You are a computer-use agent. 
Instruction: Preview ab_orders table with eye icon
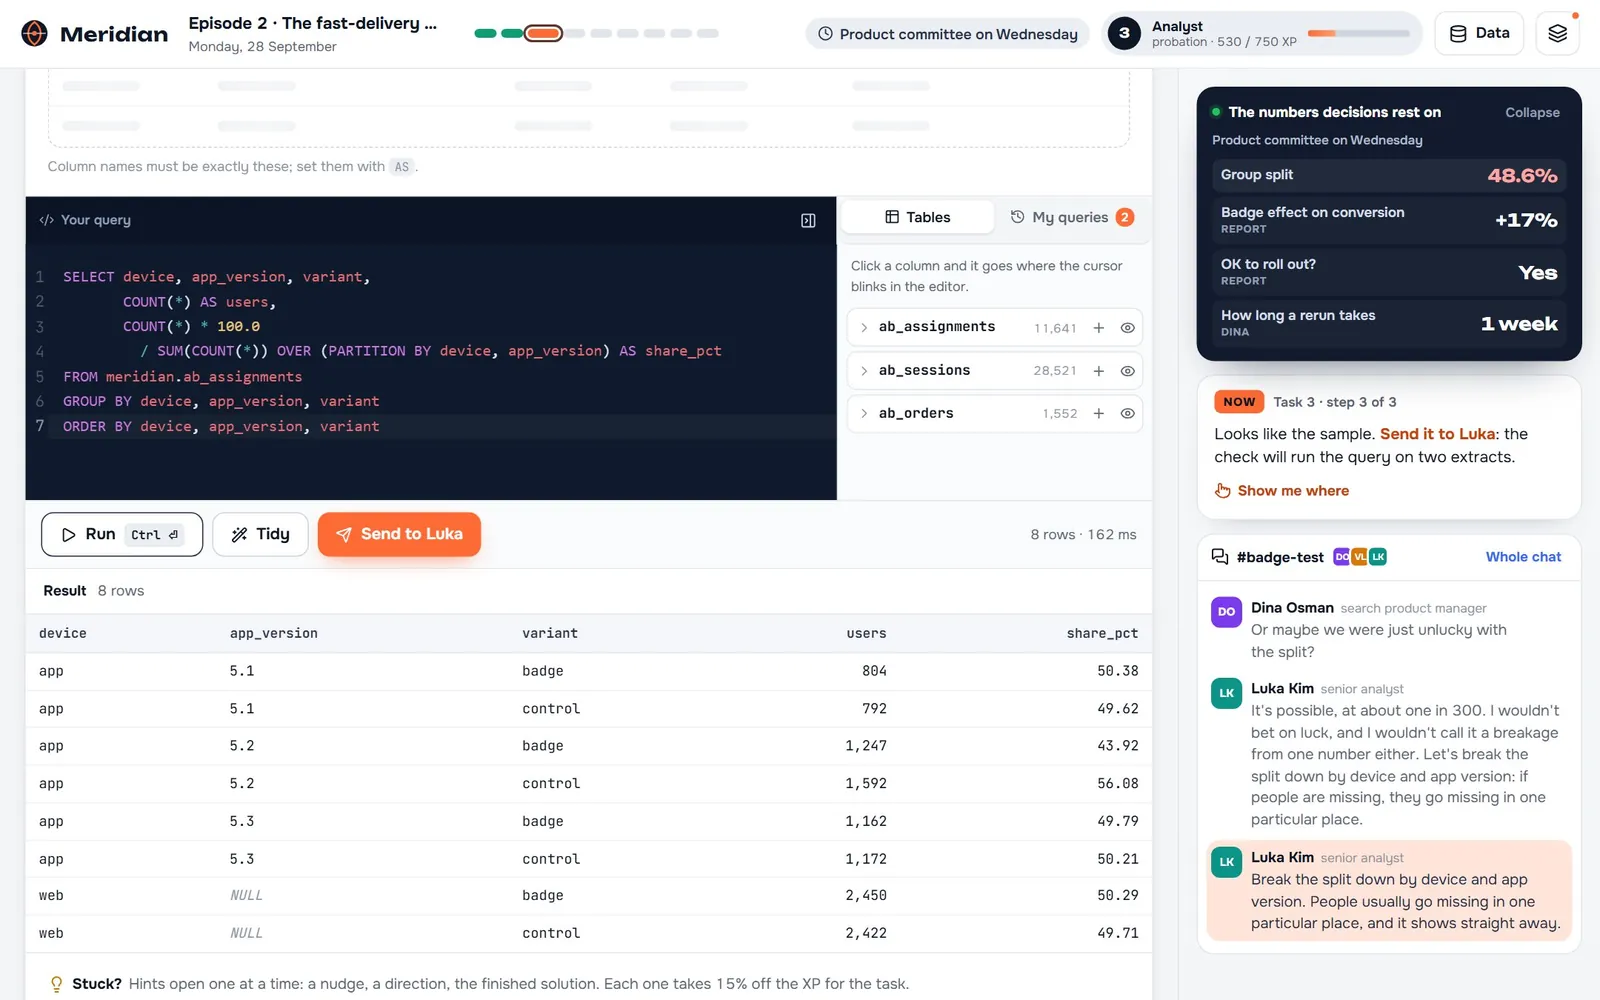tap(1127, 414)
